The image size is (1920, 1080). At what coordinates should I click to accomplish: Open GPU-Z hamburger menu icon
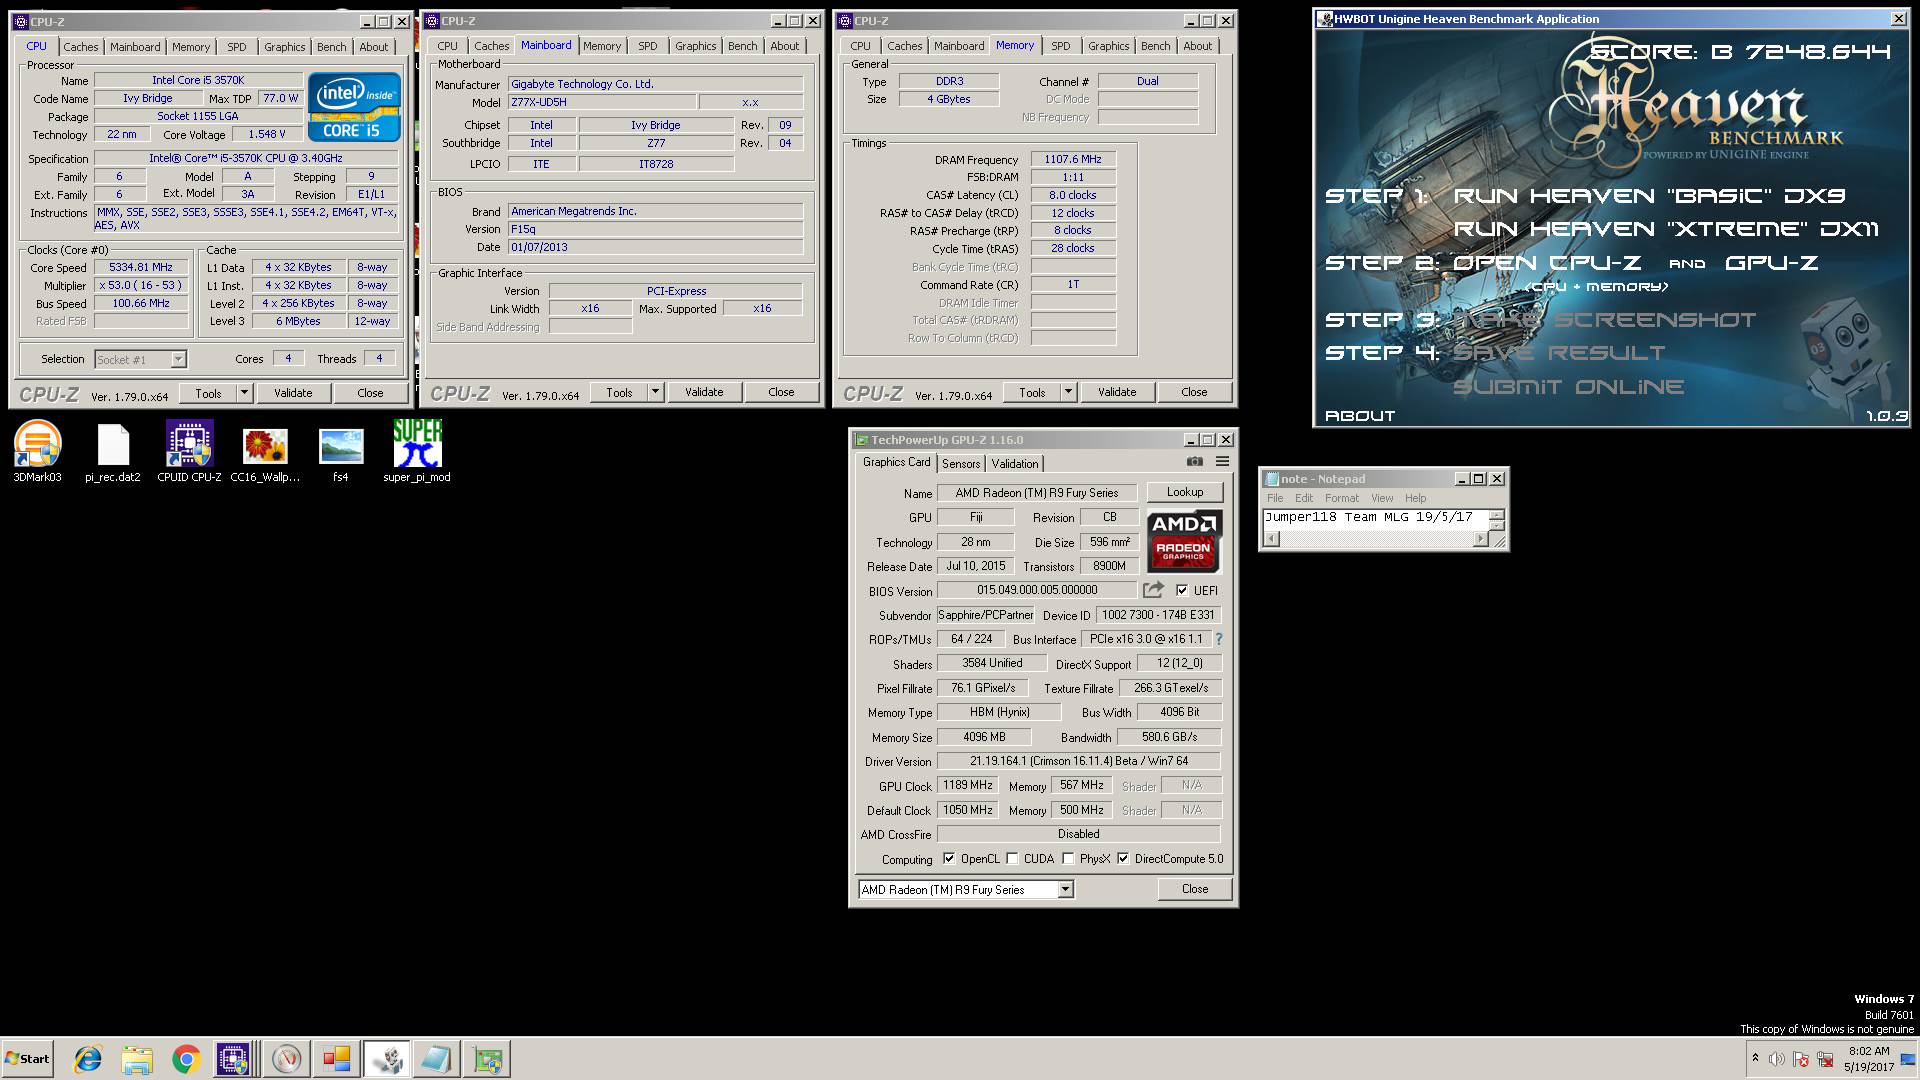(x=1222, y=462)
